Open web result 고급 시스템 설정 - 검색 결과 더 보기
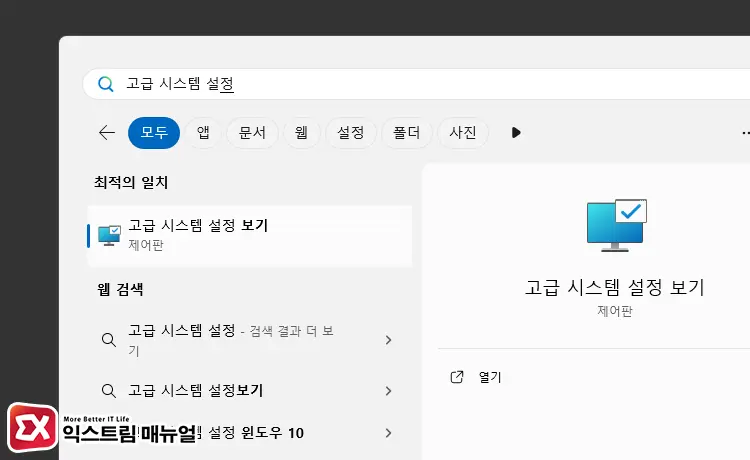 [250, 340]
